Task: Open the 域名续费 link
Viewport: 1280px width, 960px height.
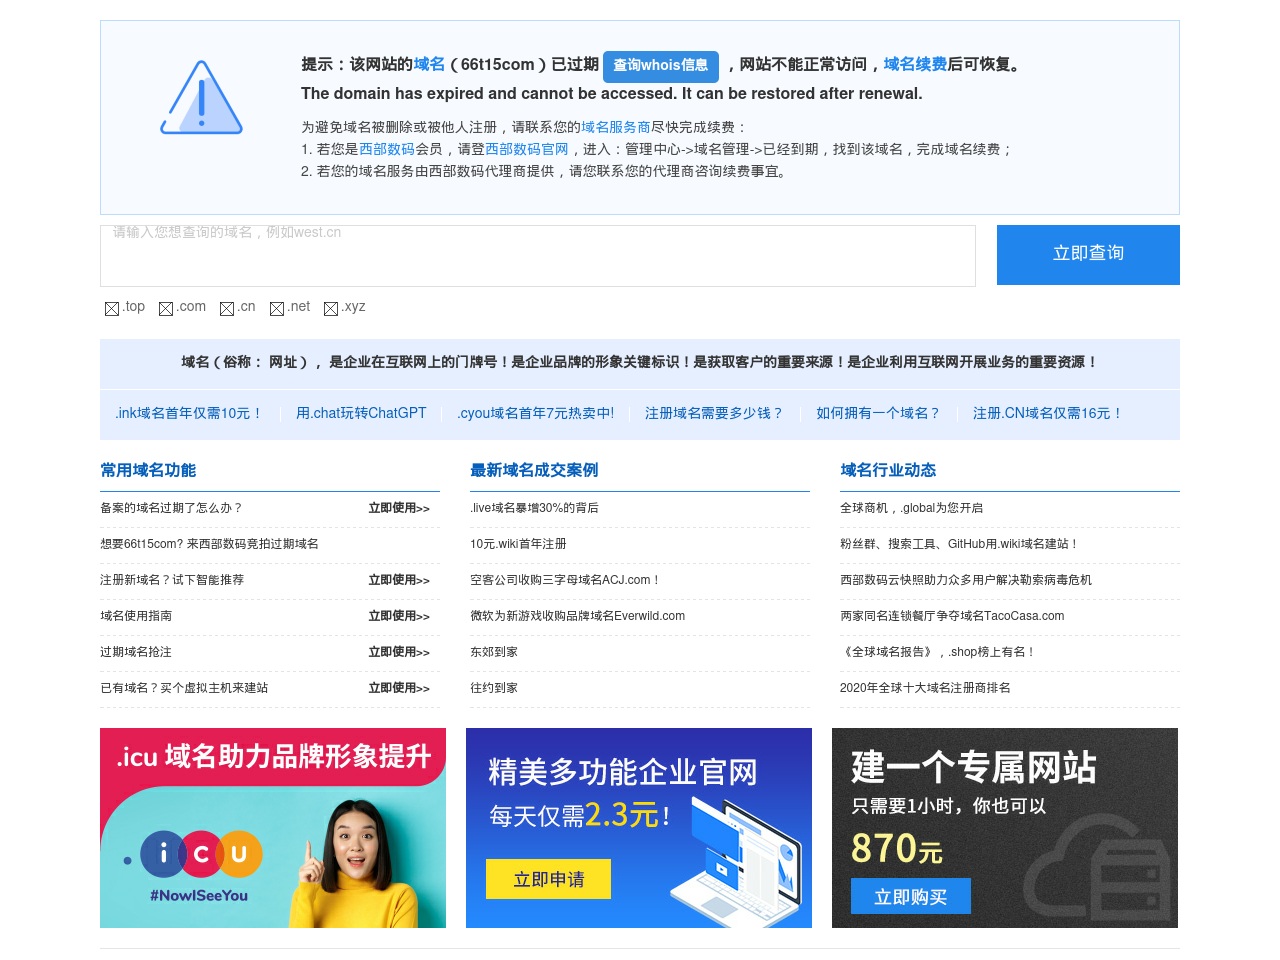Action: coord(915,64)
